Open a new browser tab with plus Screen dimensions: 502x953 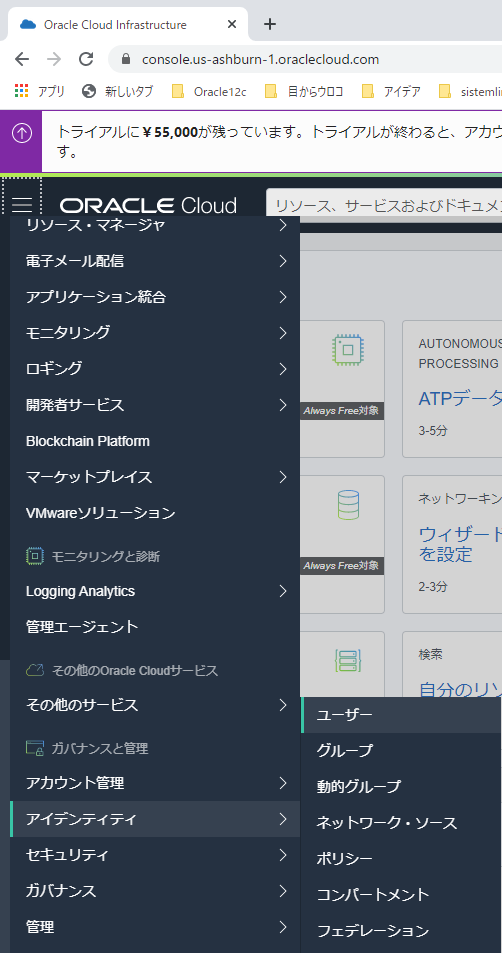click(x=270, y=24)
